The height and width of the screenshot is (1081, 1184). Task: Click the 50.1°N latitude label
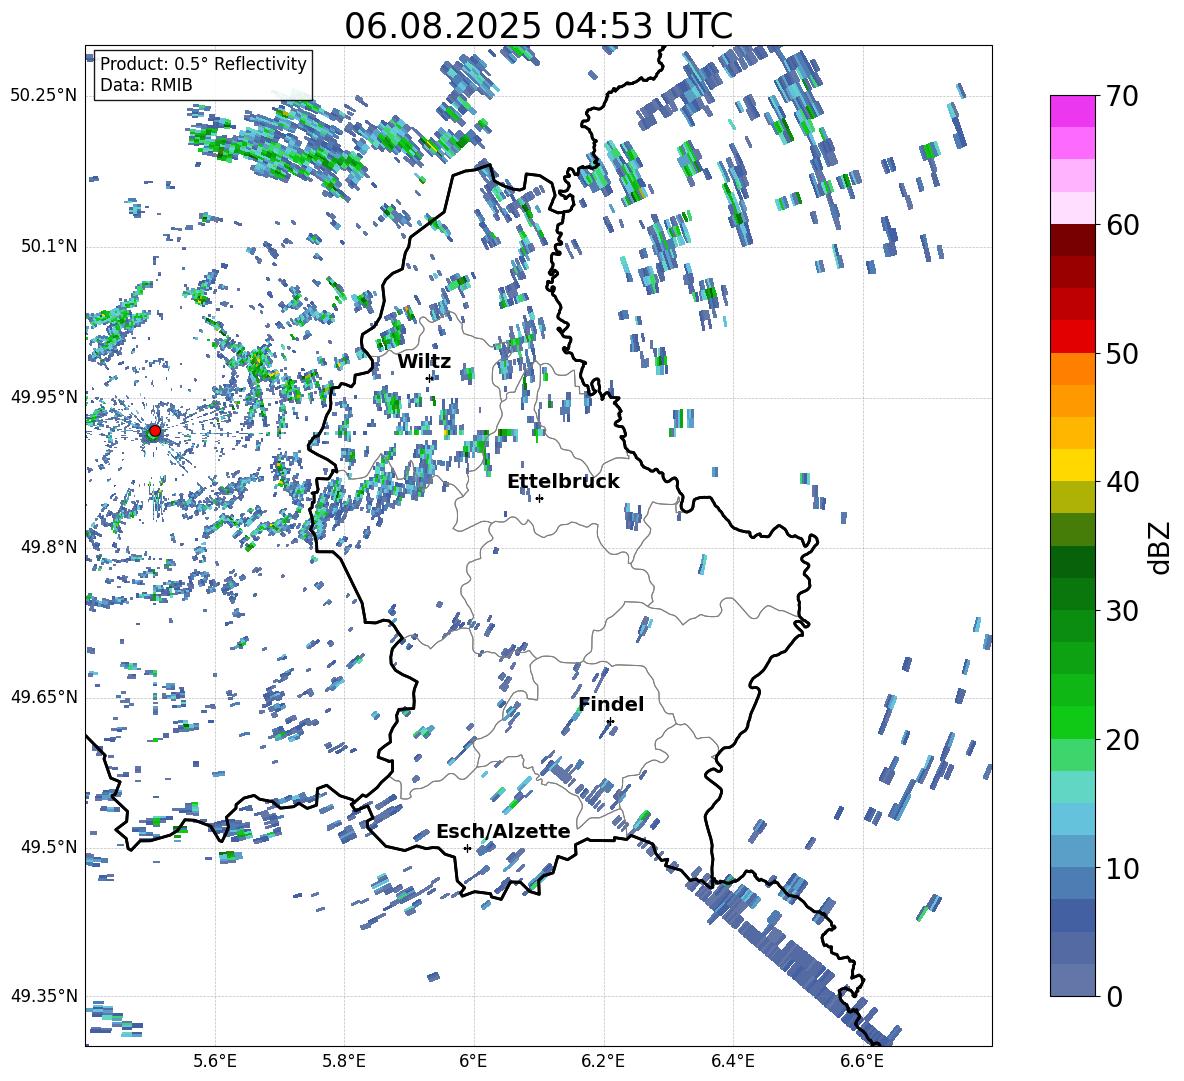(48, 246)
